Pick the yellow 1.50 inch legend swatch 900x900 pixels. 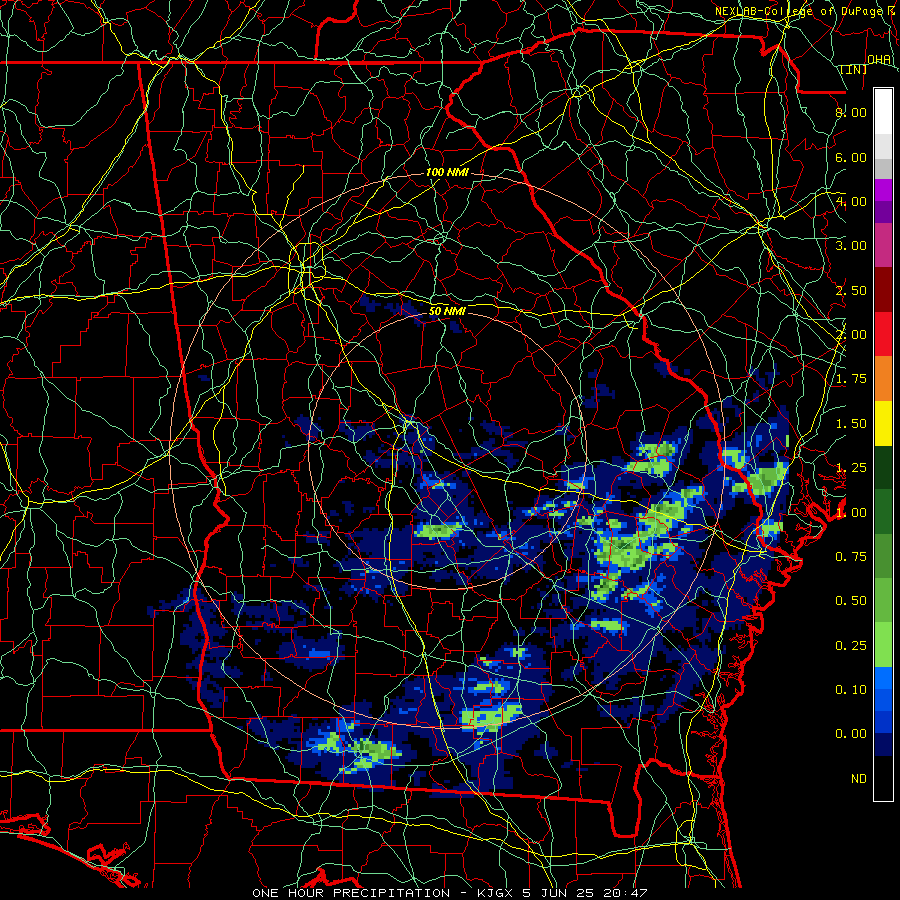883,424
